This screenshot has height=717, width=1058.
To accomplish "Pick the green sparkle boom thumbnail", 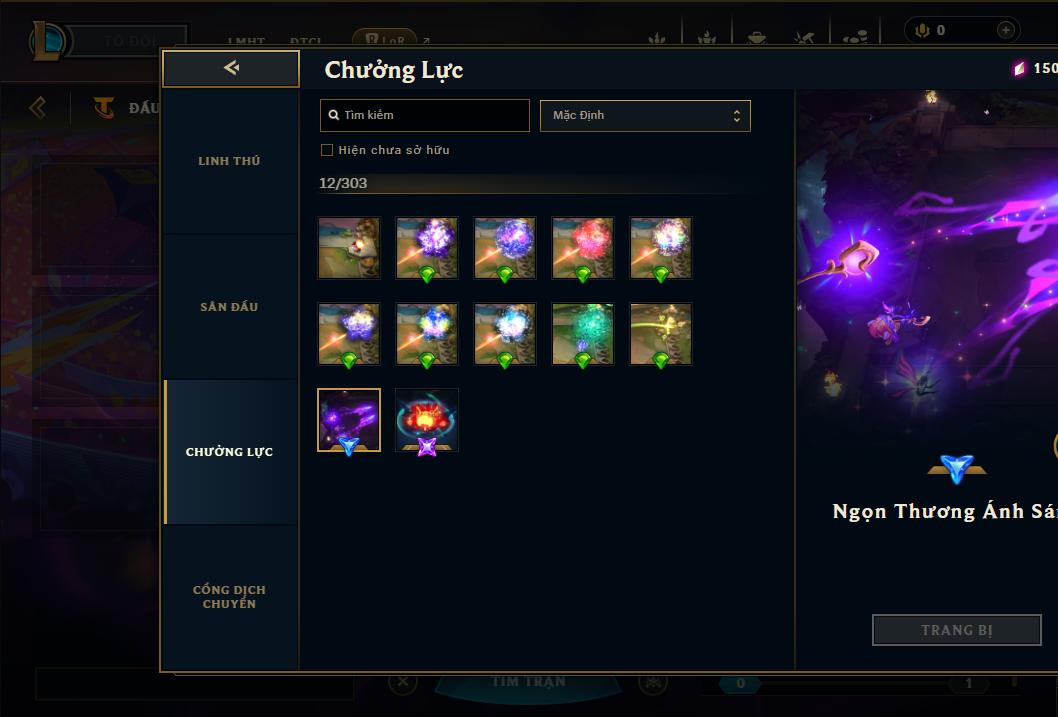I will click(x=582, y=334).
